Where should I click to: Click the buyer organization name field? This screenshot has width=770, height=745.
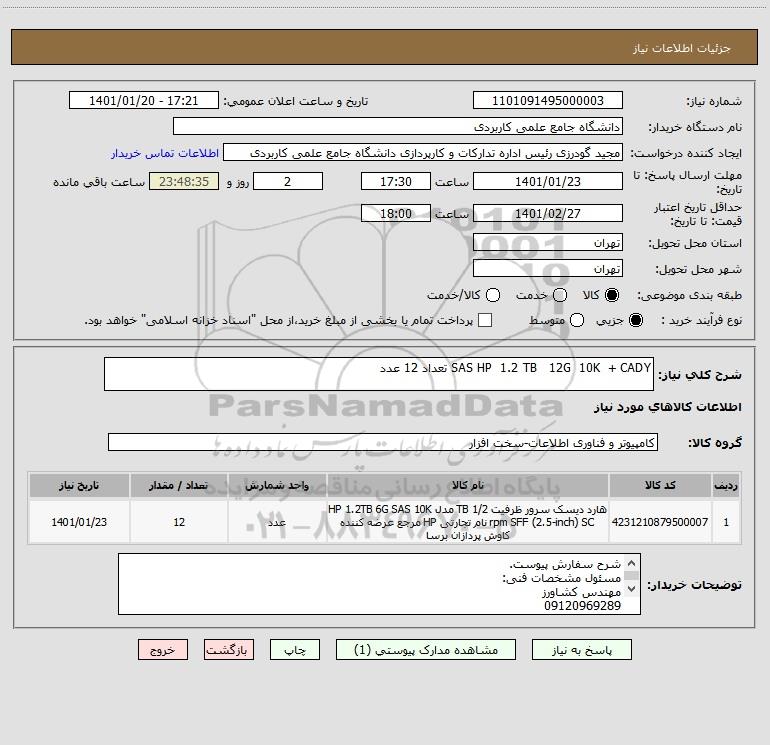[398, 127]
